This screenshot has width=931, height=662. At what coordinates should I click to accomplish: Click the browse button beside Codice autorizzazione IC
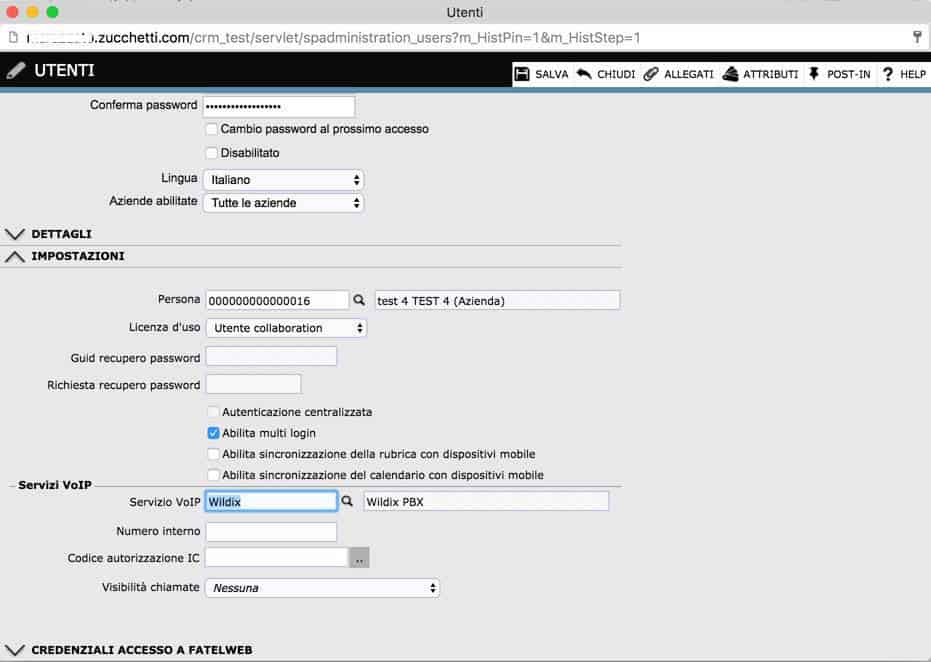click(359, 558)
